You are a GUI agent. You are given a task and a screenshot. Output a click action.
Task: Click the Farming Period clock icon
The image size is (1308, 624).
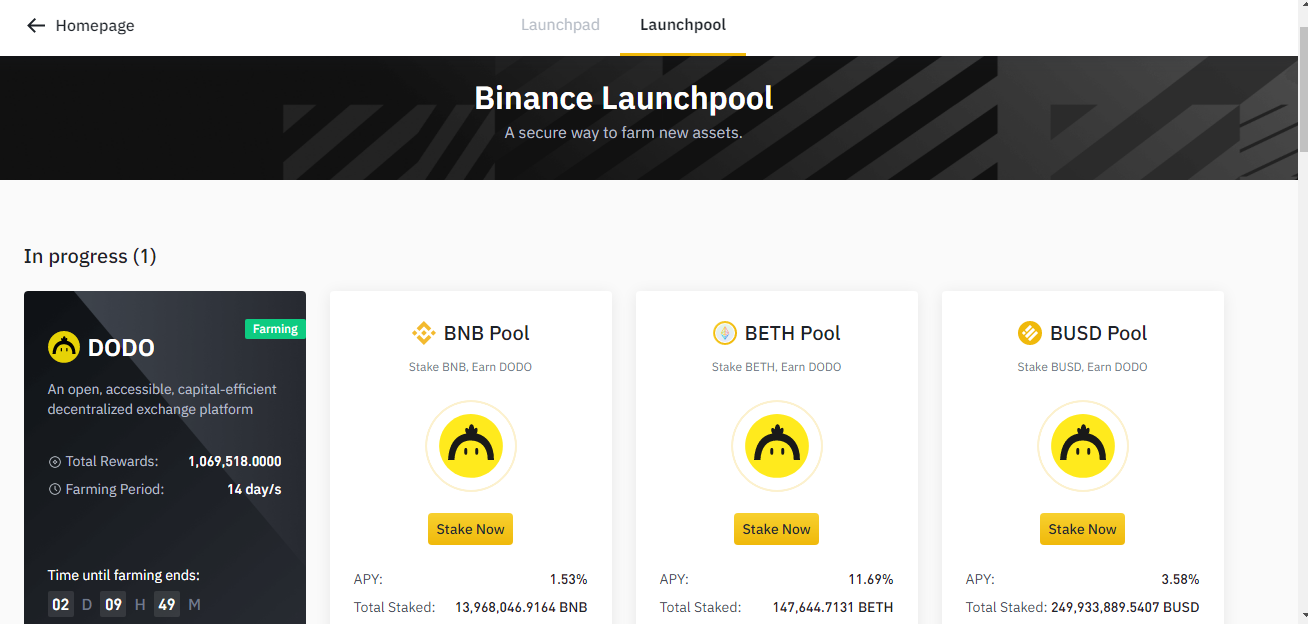click(55, 490)
